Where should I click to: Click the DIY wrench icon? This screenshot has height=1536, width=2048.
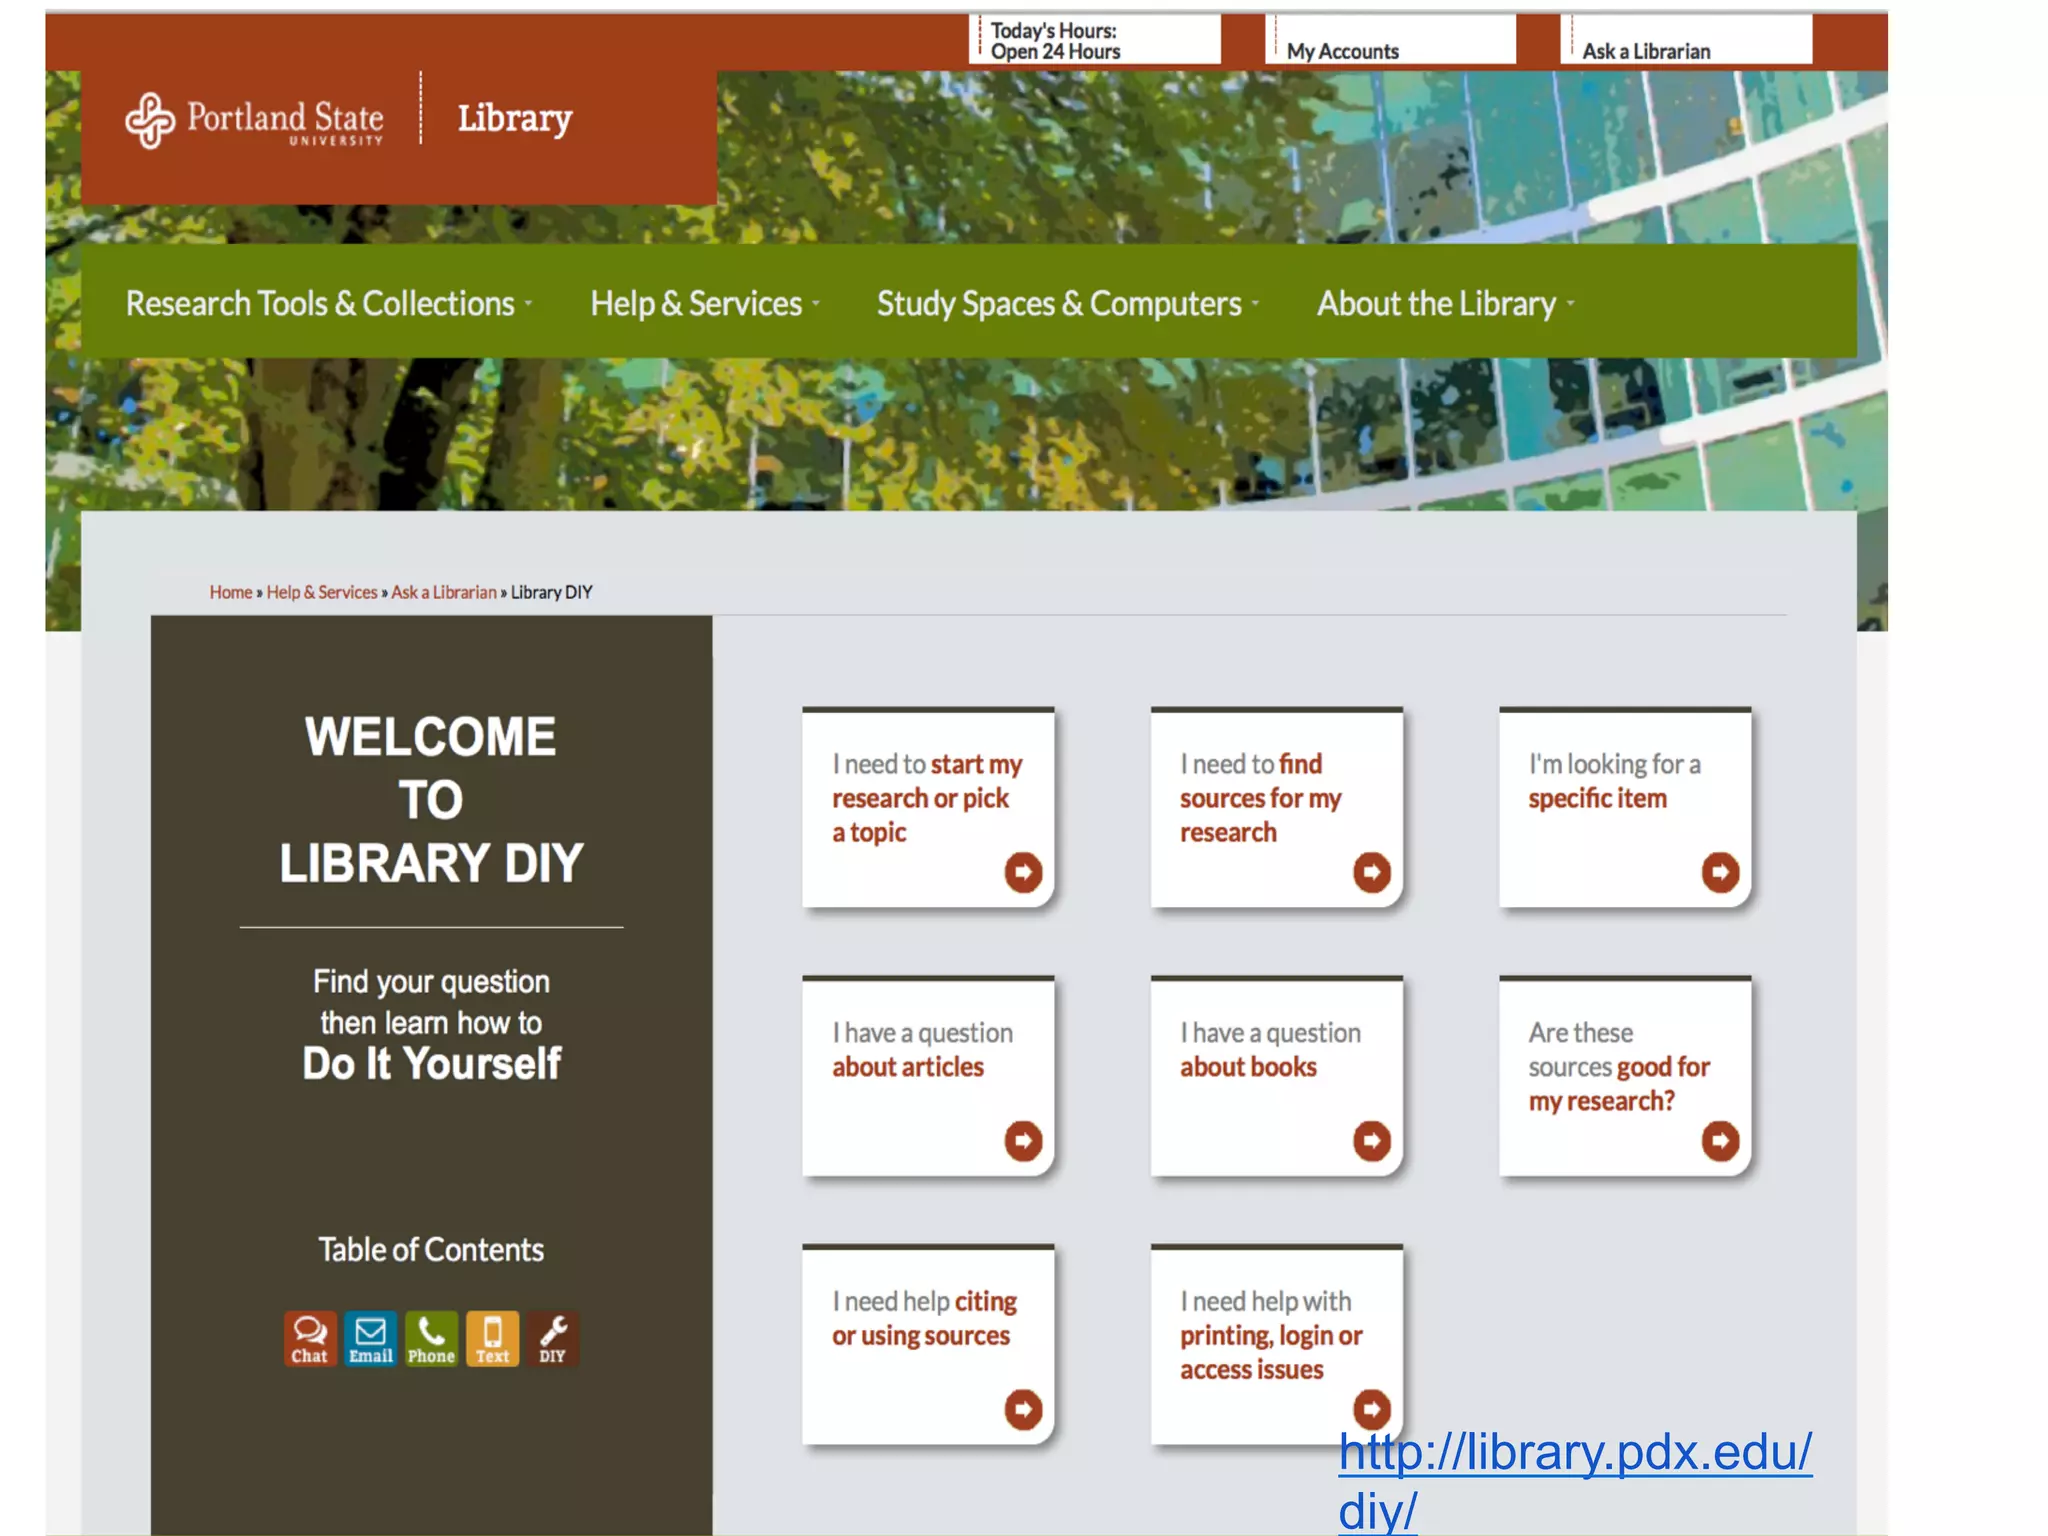pyautogui.click(x=553, y=1338)
